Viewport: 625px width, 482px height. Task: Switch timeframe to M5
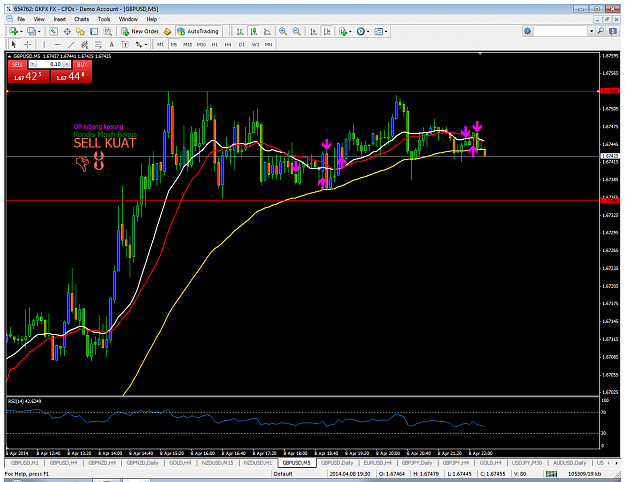click(x=174, y=45)
